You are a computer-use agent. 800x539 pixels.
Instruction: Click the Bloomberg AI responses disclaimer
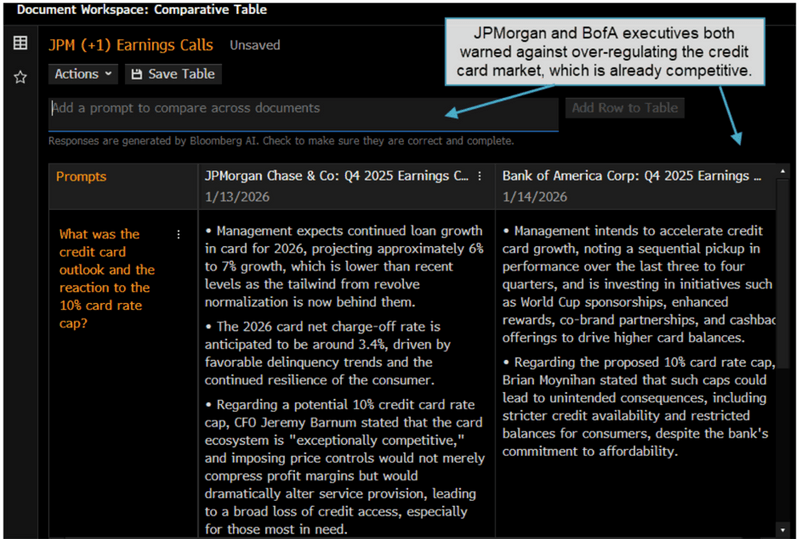tap(281, 141)
